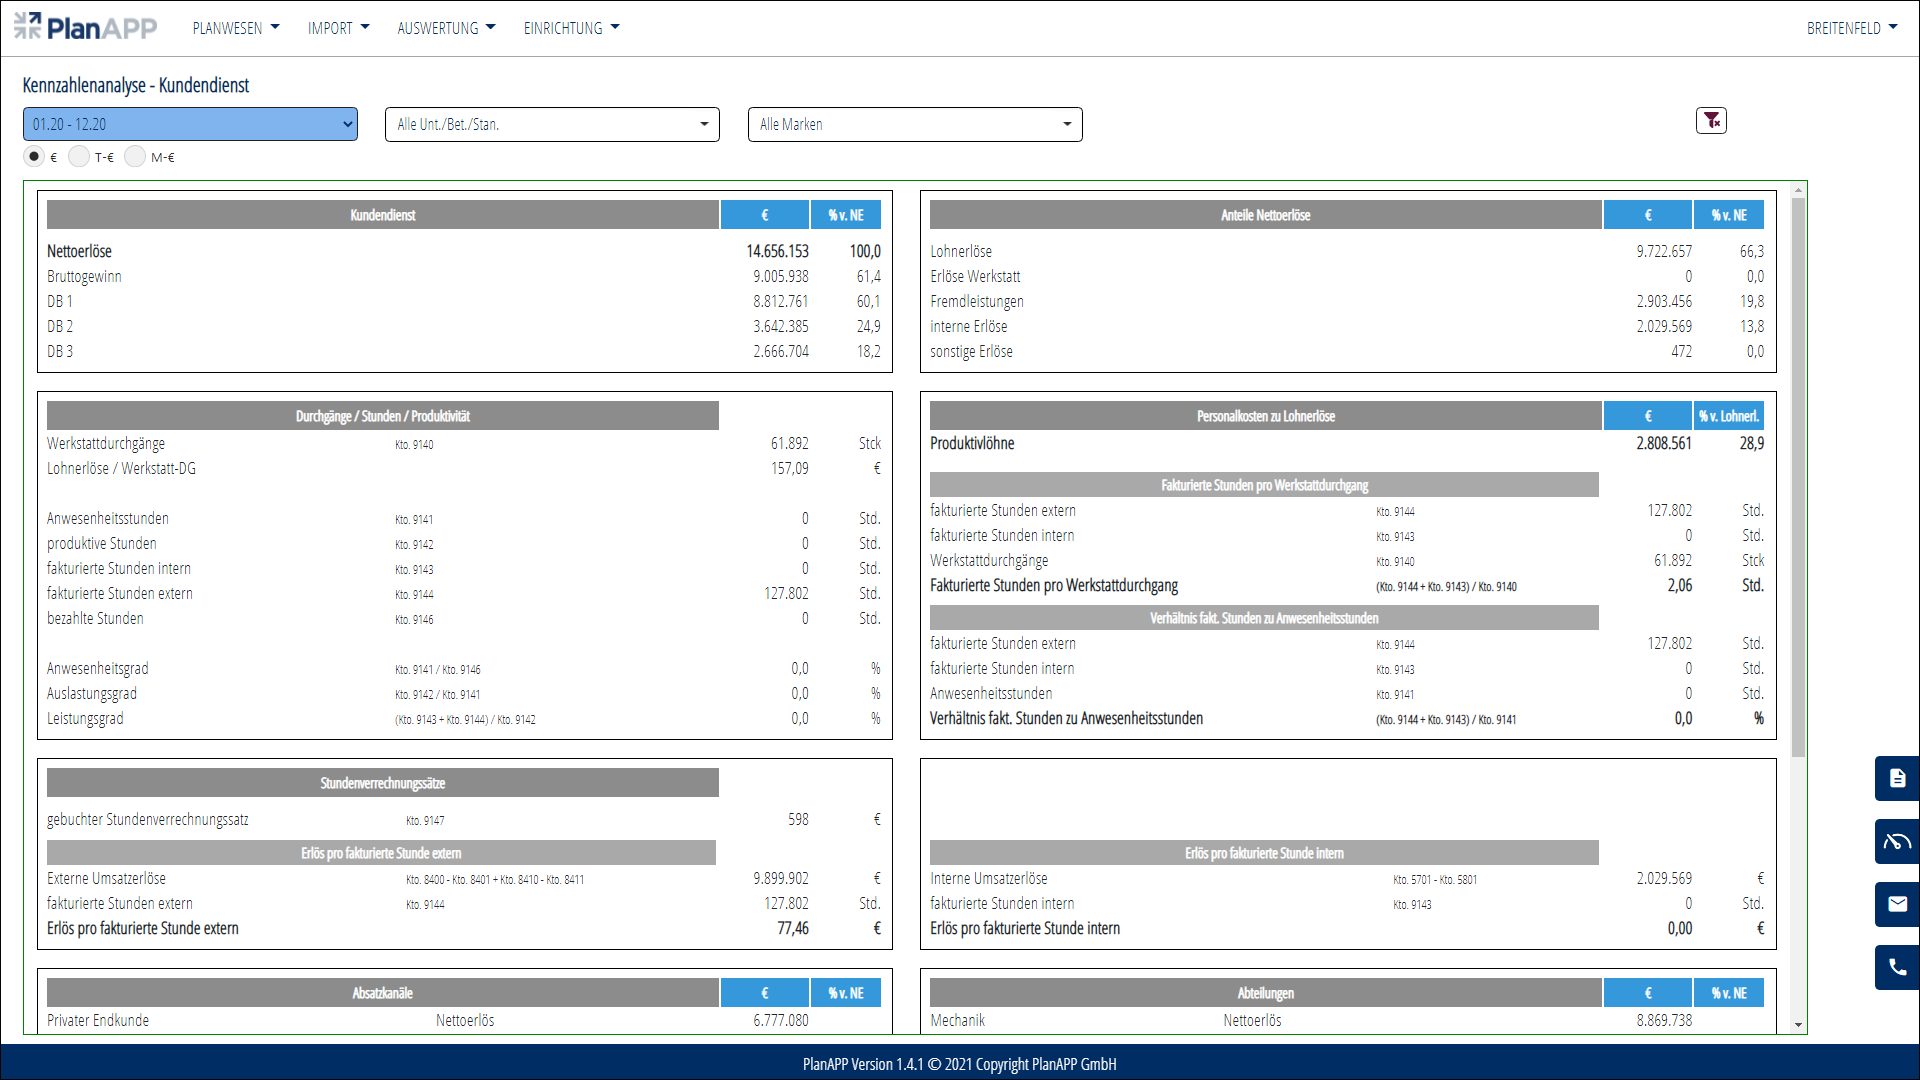The image size is (1920, 1080).
Task: Open the document icon side button
Action: [1897, 779]
